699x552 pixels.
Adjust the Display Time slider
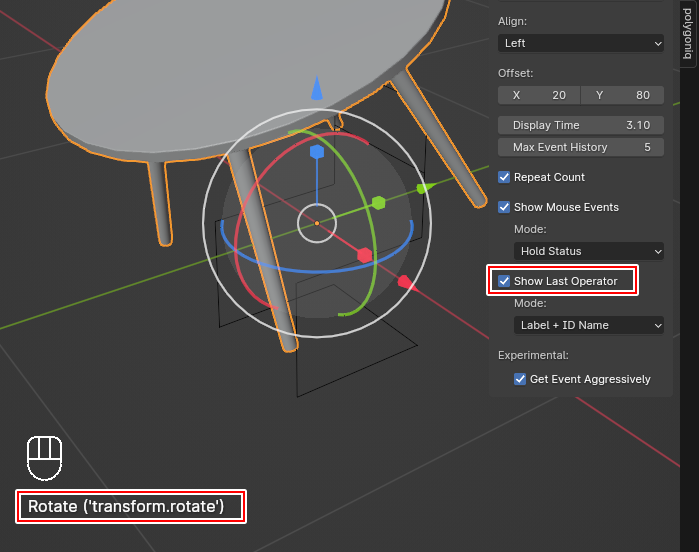click(x=581, y=125)
